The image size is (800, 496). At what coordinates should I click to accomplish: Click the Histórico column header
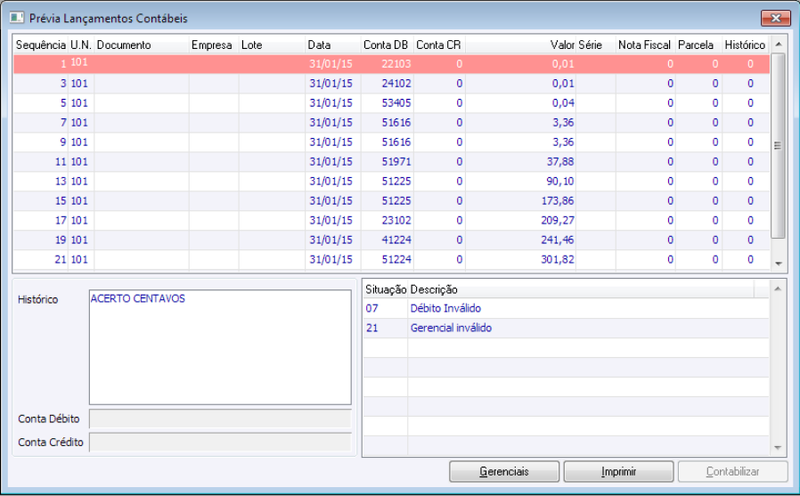pyautogui.click(x=745, y=45)
